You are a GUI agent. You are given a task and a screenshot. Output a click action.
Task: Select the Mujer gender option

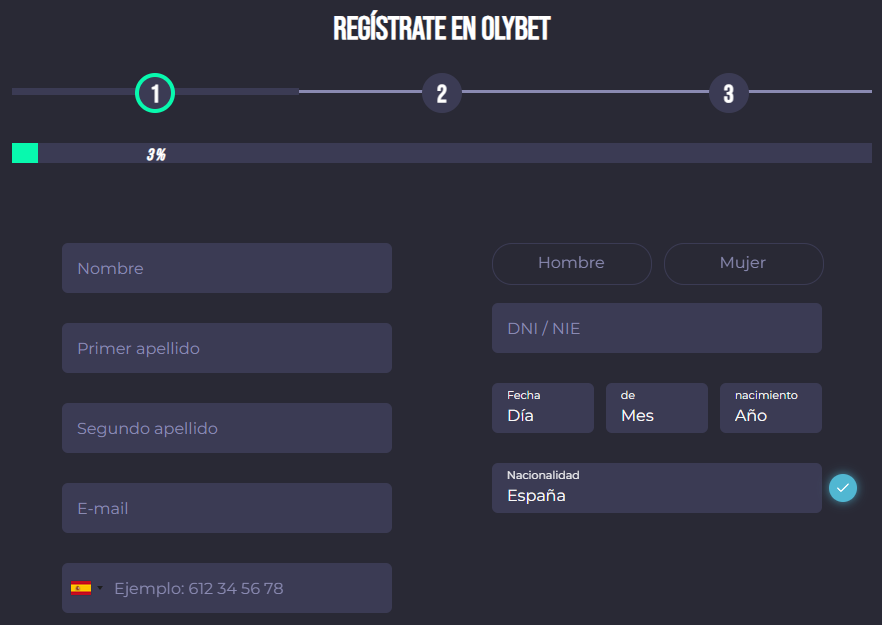[743, 263]
